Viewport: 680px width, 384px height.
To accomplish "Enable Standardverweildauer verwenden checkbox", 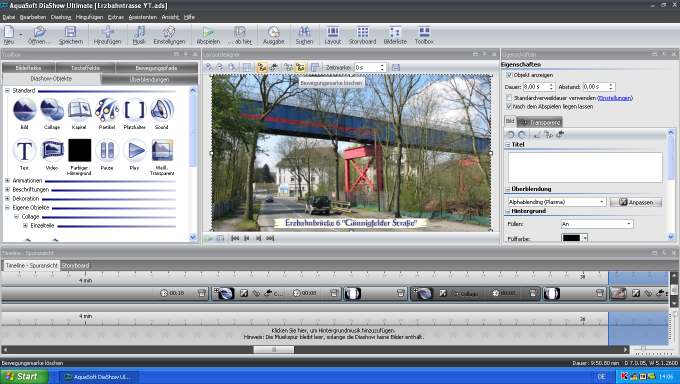I will tap(509, 98).
